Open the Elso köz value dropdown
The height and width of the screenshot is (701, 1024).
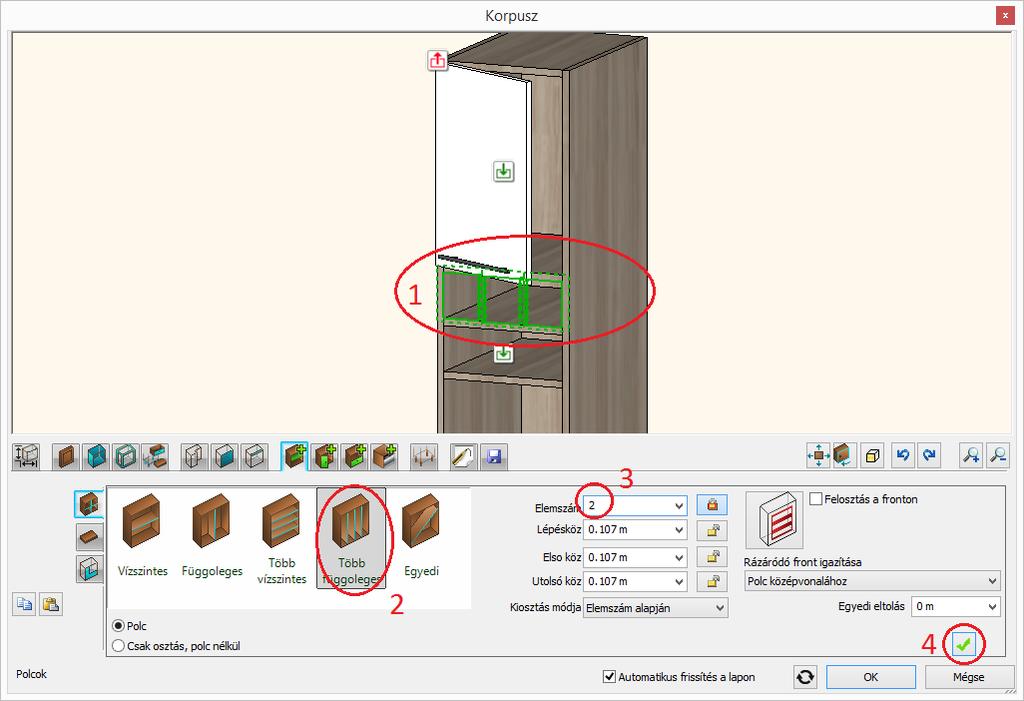click(x=679, y=557)
